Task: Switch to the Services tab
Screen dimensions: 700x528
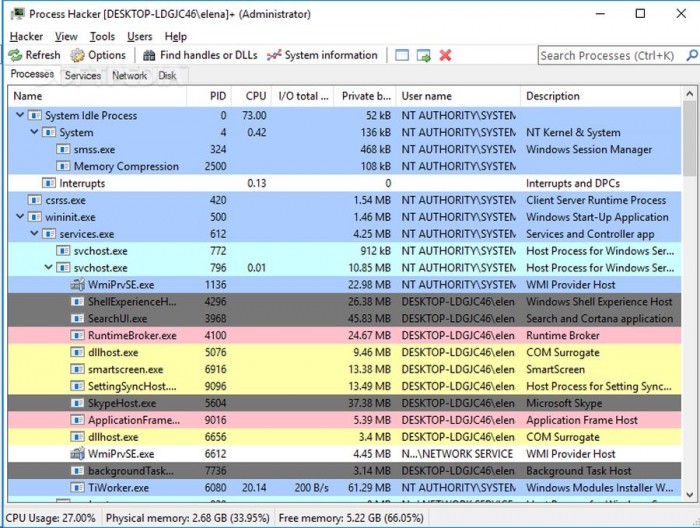Action: [82, 75]
